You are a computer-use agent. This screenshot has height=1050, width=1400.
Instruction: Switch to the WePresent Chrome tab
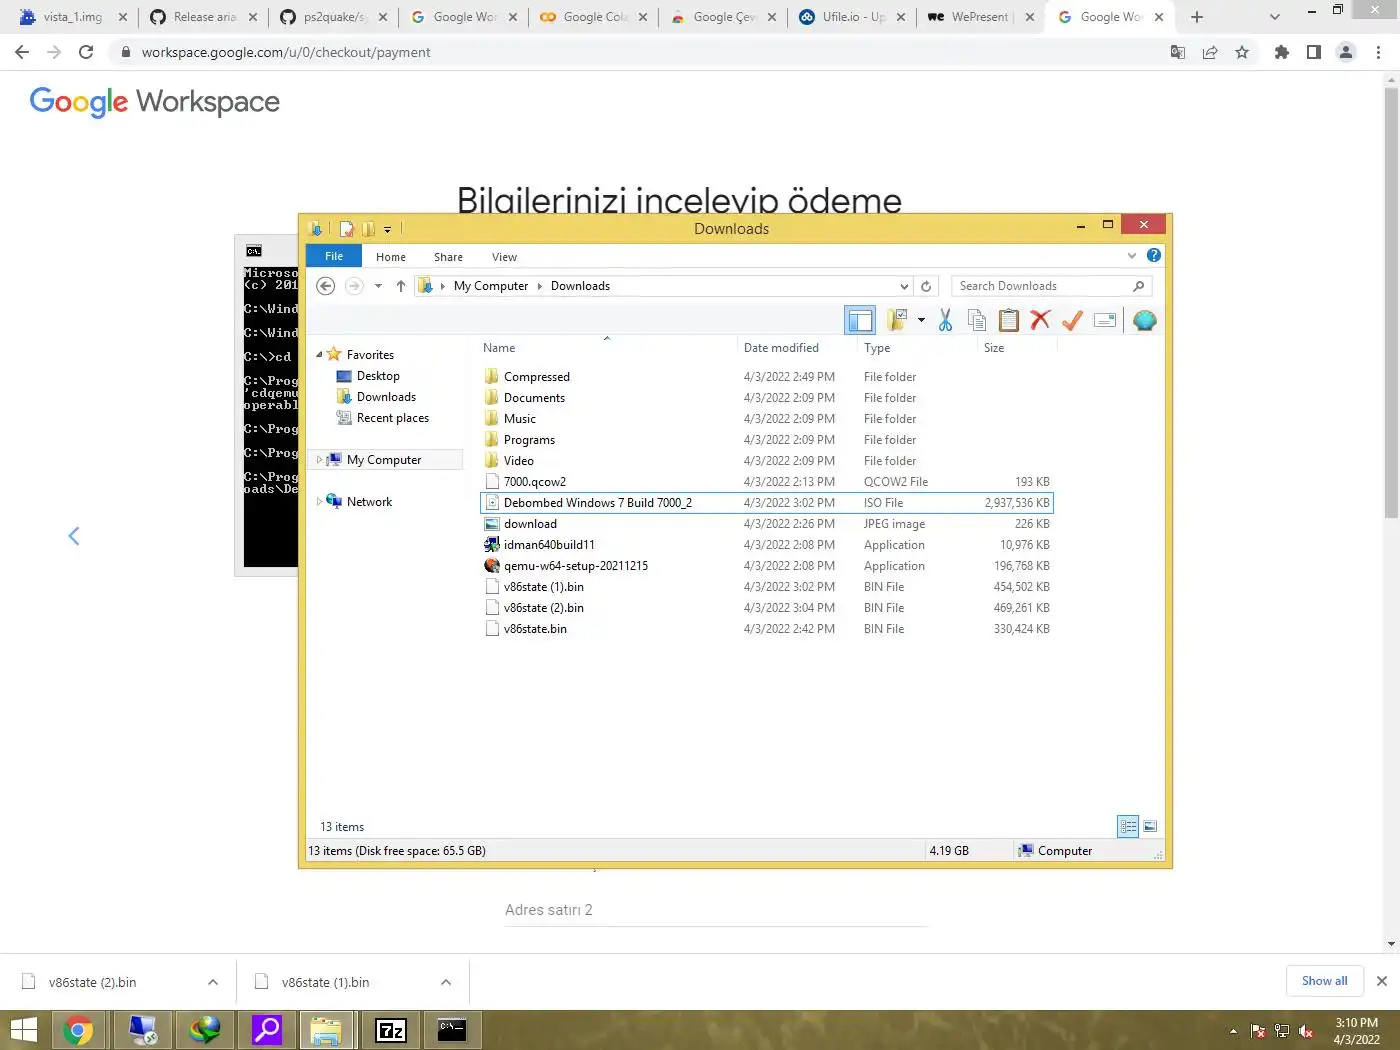click(979, 17)
